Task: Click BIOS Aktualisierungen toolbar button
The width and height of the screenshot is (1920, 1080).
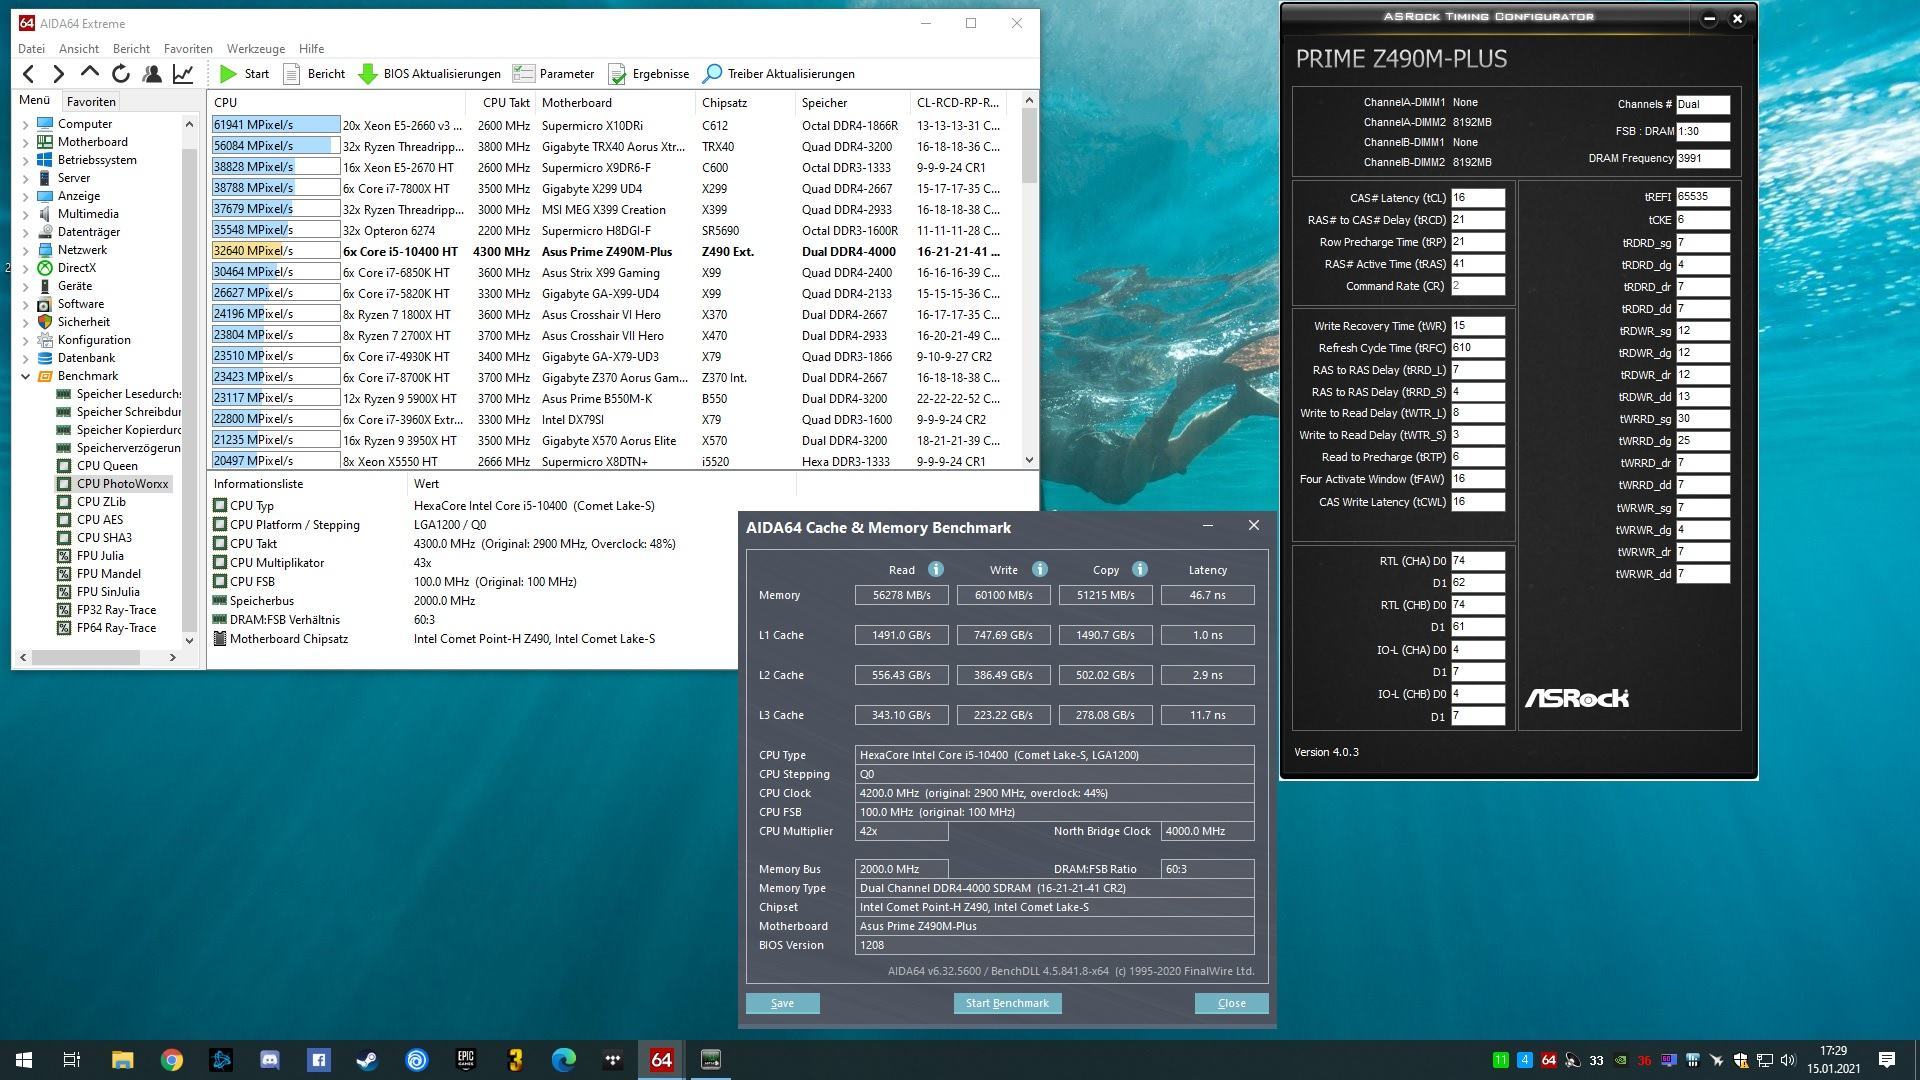Action: point(429,74)
